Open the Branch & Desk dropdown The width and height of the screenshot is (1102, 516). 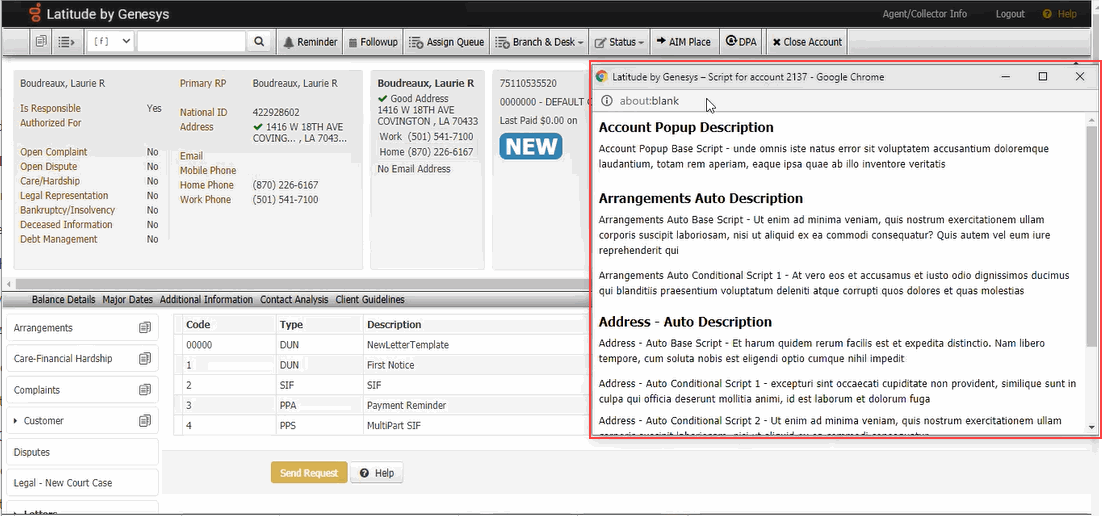pos(539,42)
